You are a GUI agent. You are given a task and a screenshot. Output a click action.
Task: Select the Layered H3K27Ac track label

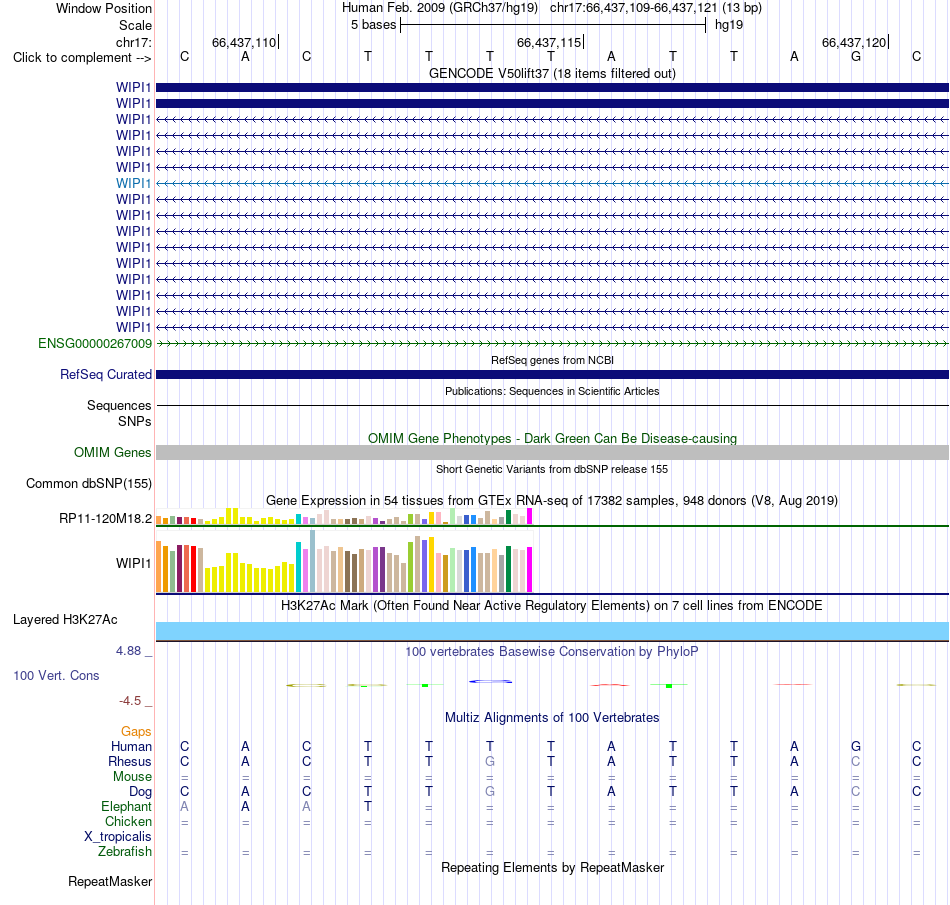tap(65, 620)
